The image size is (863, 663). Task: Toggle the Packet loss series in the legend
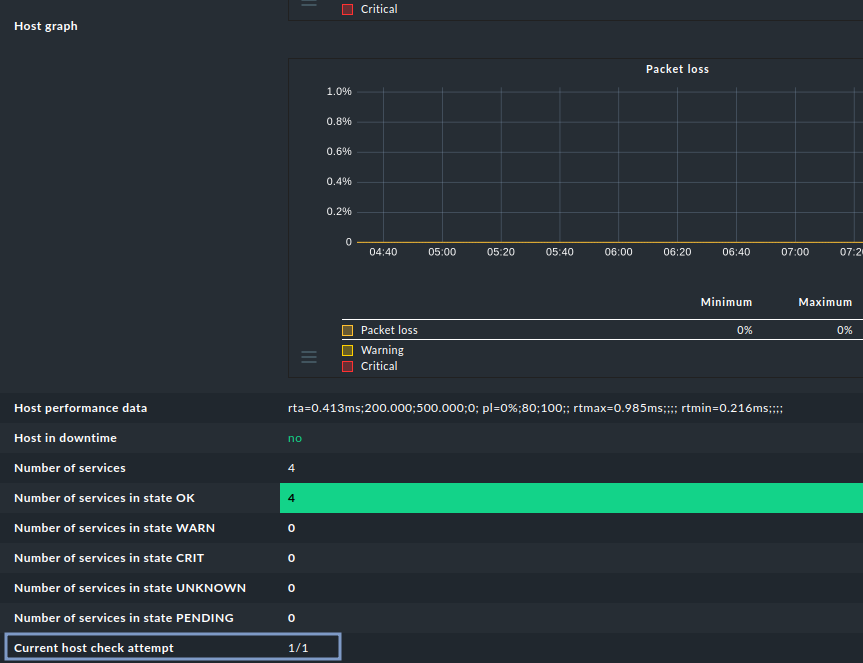tap(348, 329)
